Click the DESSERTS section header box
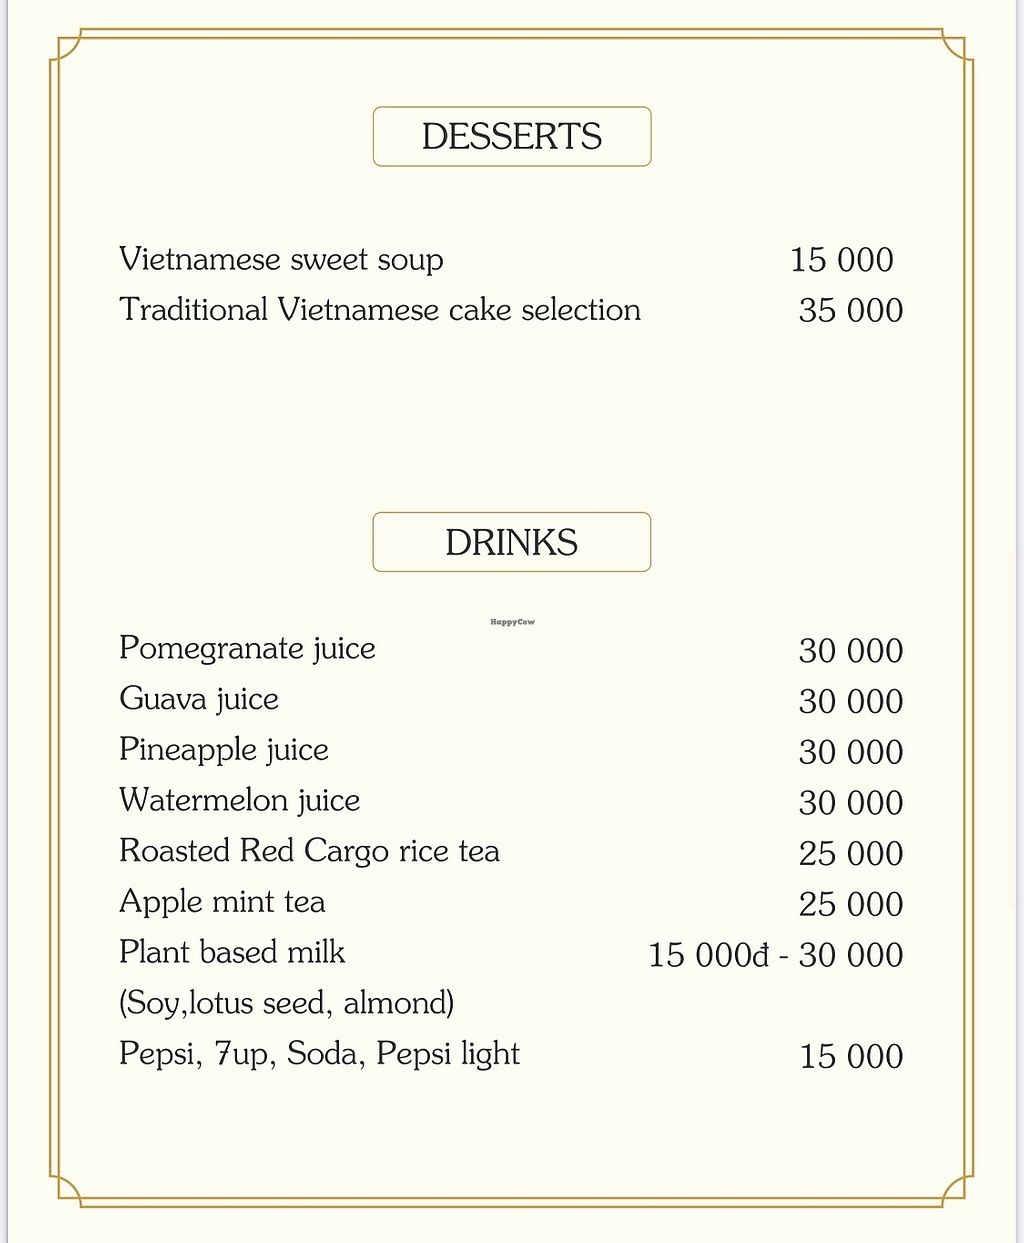The width and height of the screenshot is (1024, 1243). 511,136
